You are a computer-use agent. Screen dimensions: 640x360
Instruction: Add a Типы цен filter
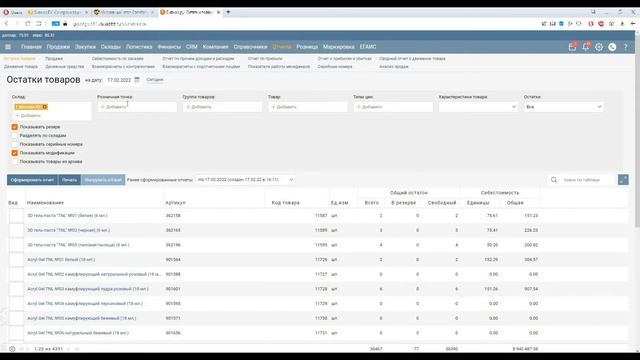point(393,107)
